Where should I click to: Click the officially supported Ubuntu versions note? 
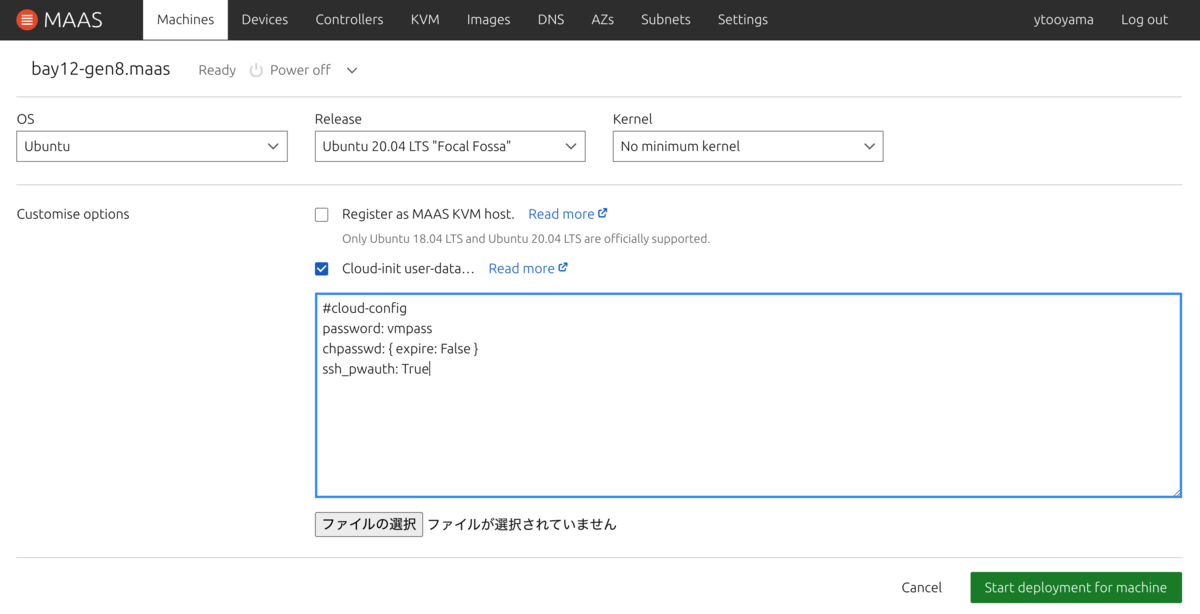(526, 239)
